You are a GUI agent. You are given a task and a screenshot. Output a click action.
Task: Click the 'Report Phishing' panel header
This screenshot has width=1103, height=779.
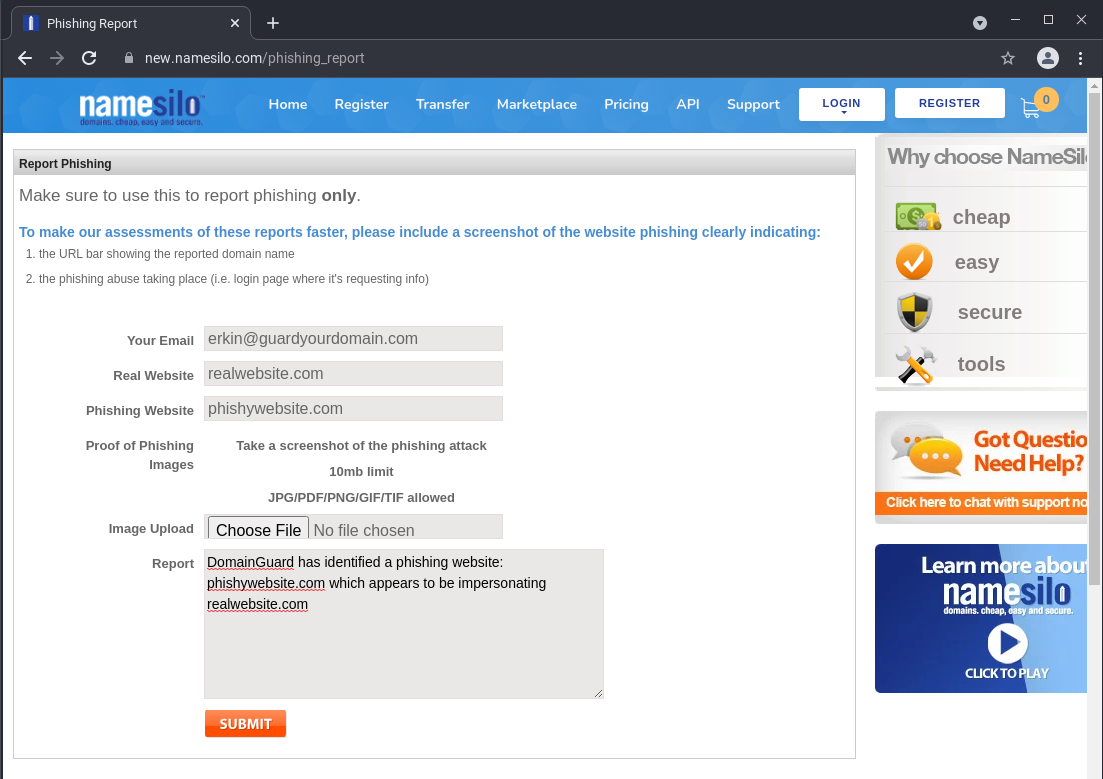[434, 163]
